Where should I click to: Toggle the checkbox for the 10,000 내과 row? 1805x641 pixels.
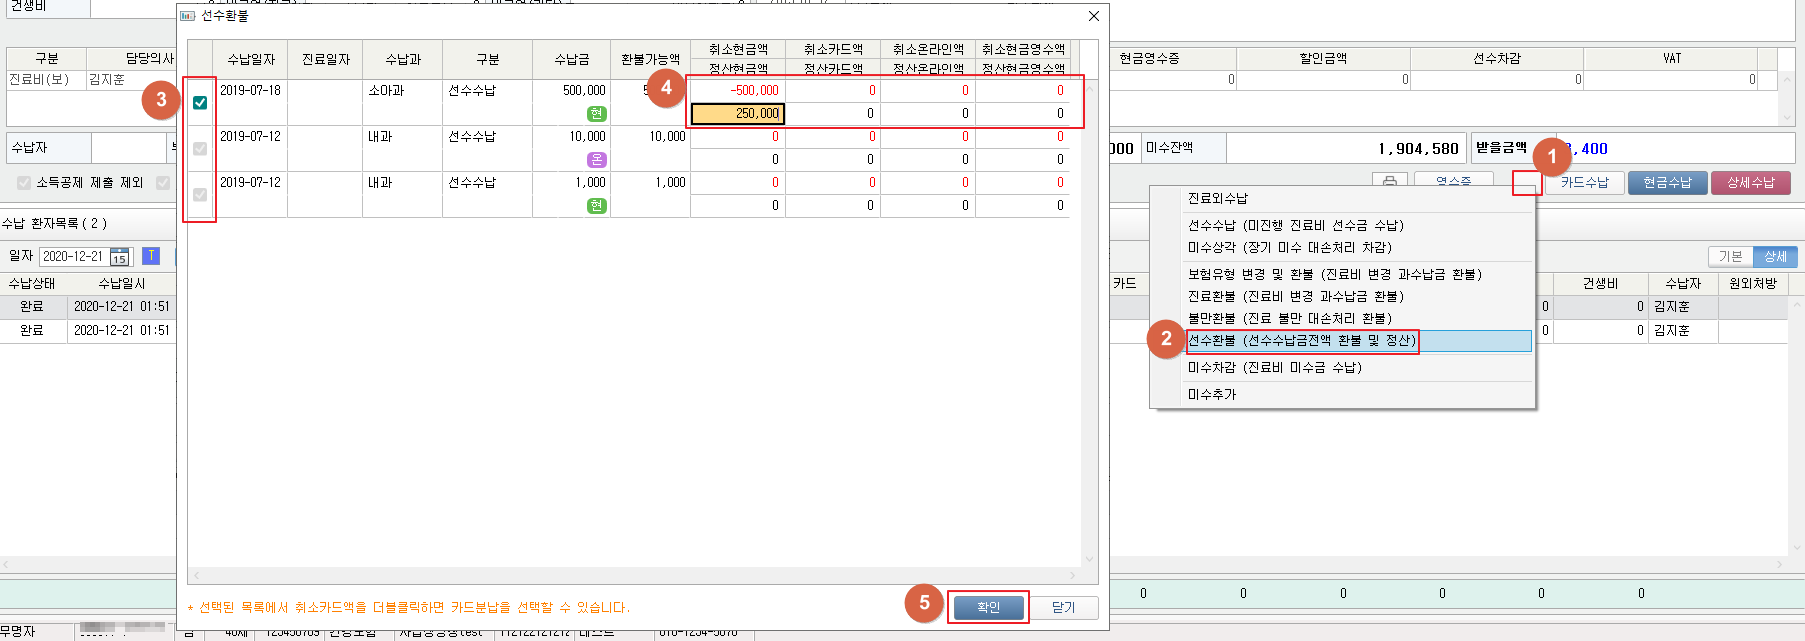click(200, 148)
